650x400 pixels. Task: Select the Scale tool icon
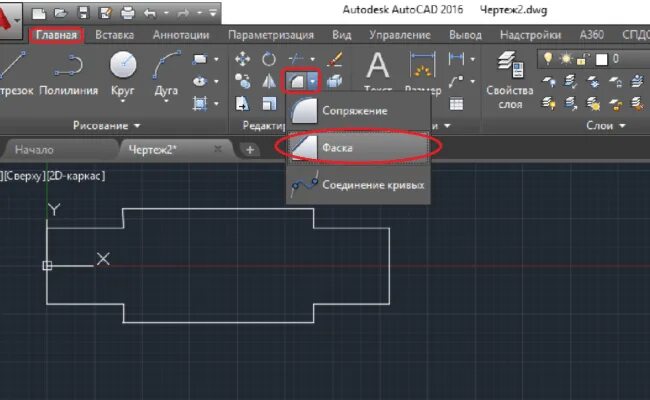(269, 104)
